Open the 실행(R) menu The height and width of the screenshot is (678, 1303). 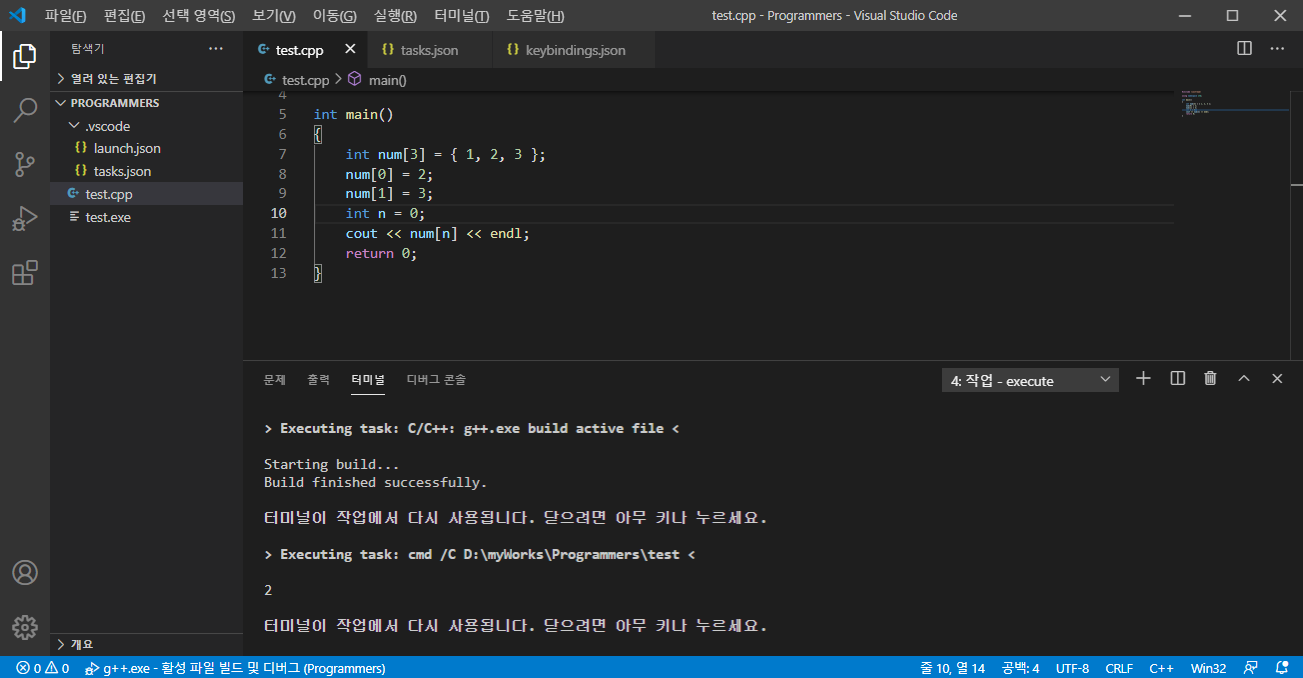click(394, 16)
